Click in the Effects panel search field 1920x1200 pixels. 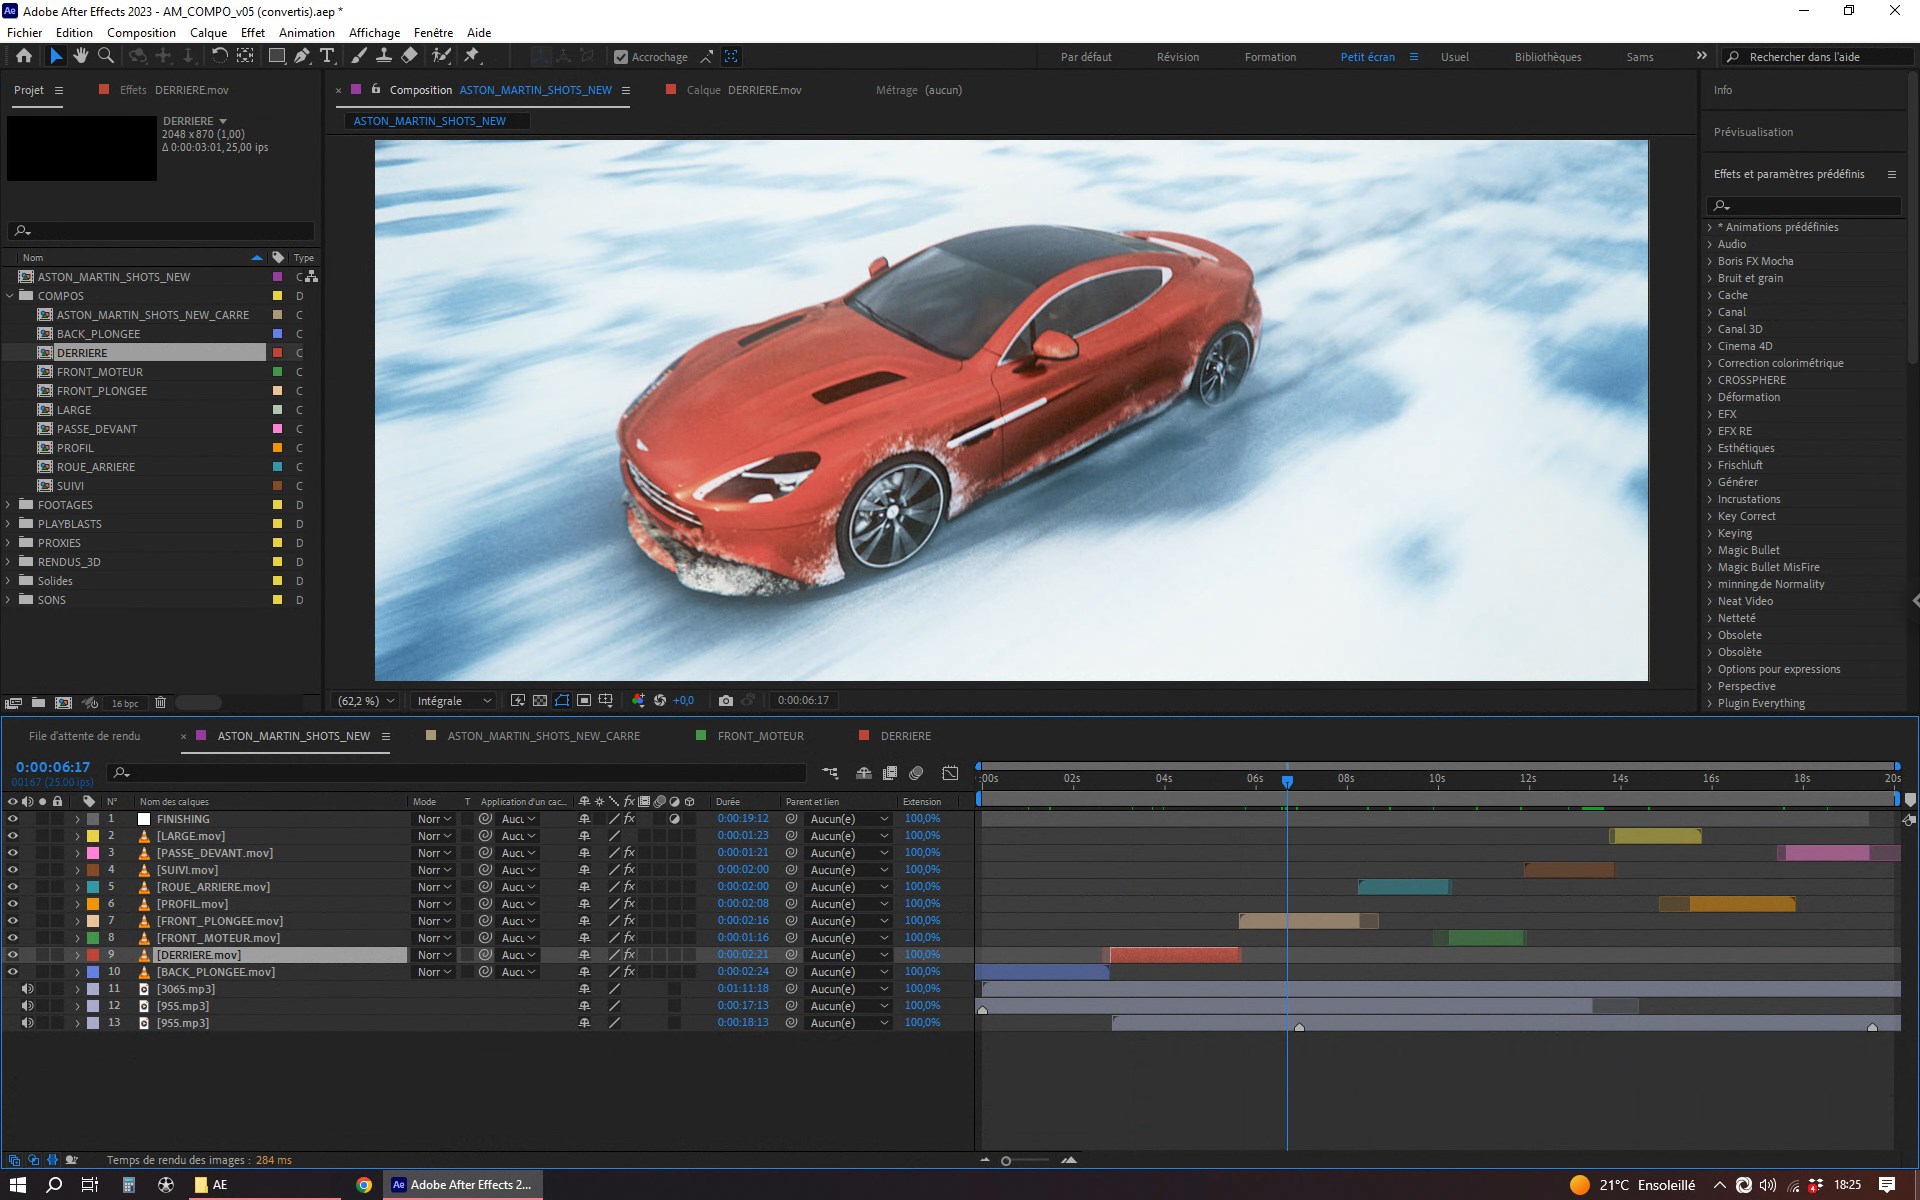[x=1803, y=205]
